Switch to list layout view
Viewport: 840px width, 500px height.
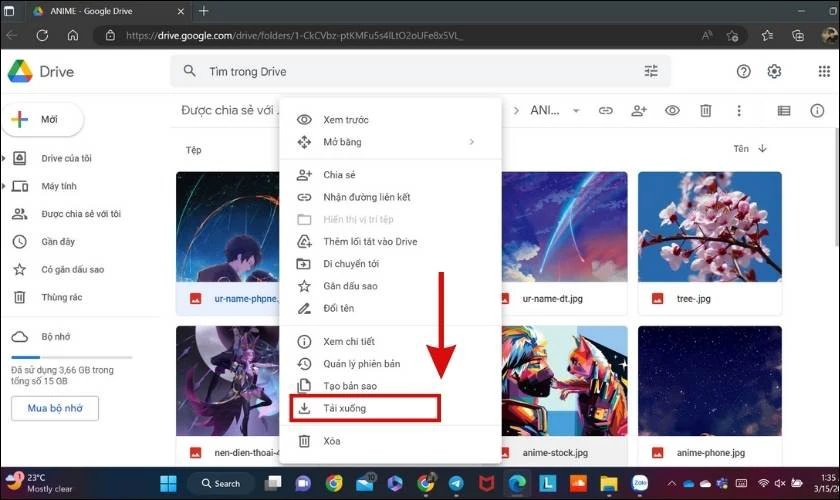click(784, 110)
